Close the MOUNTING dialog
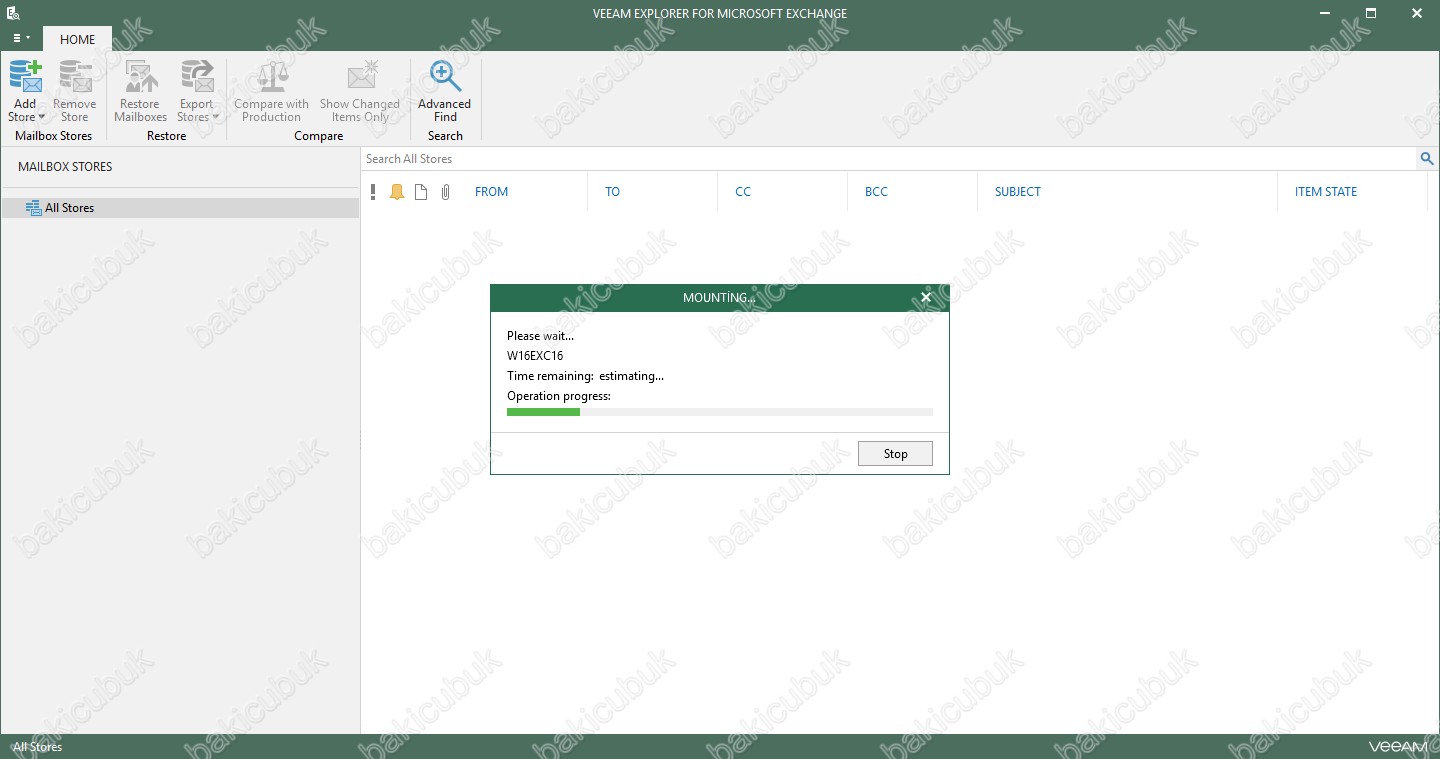 pyautogui.click(x=926, y=297)
